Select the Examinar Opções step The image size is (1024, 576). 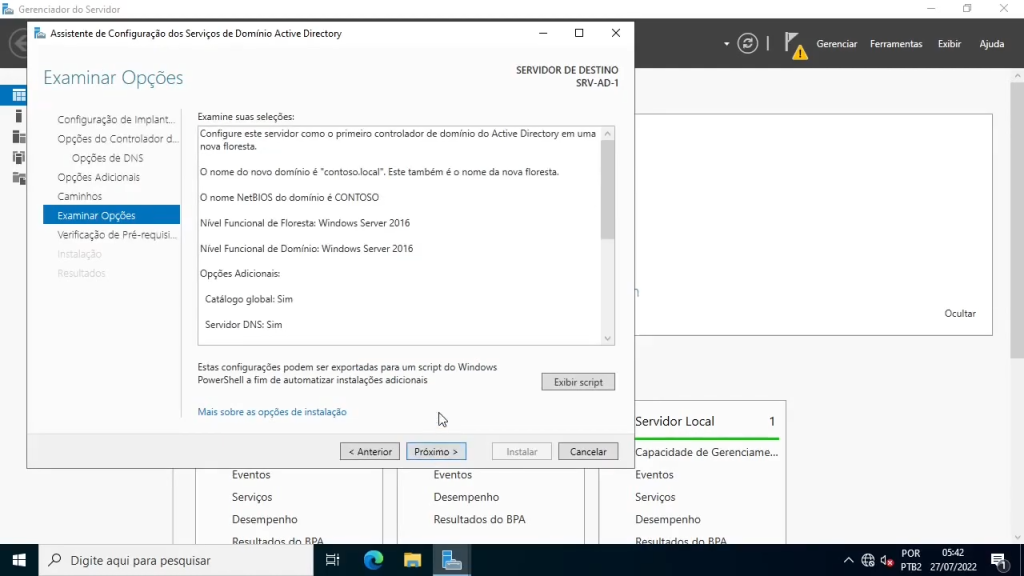tap(112, 215)
